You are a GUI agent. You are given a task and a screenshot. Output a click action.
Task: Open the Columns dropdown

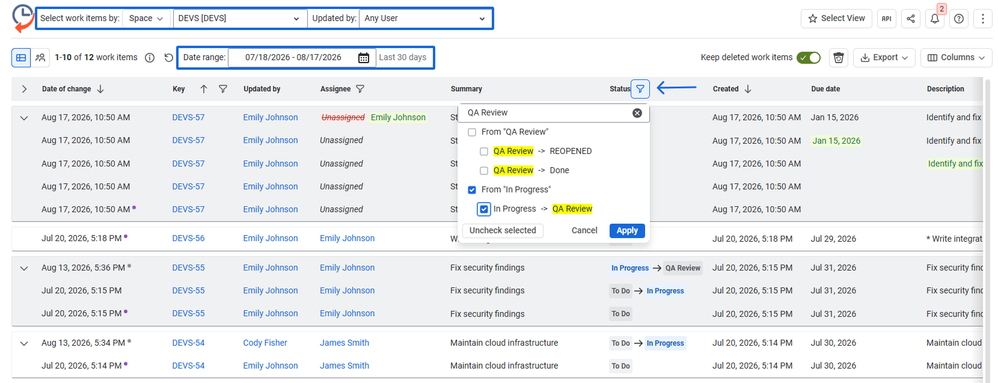pyautogui.click(x=956, y=57)
